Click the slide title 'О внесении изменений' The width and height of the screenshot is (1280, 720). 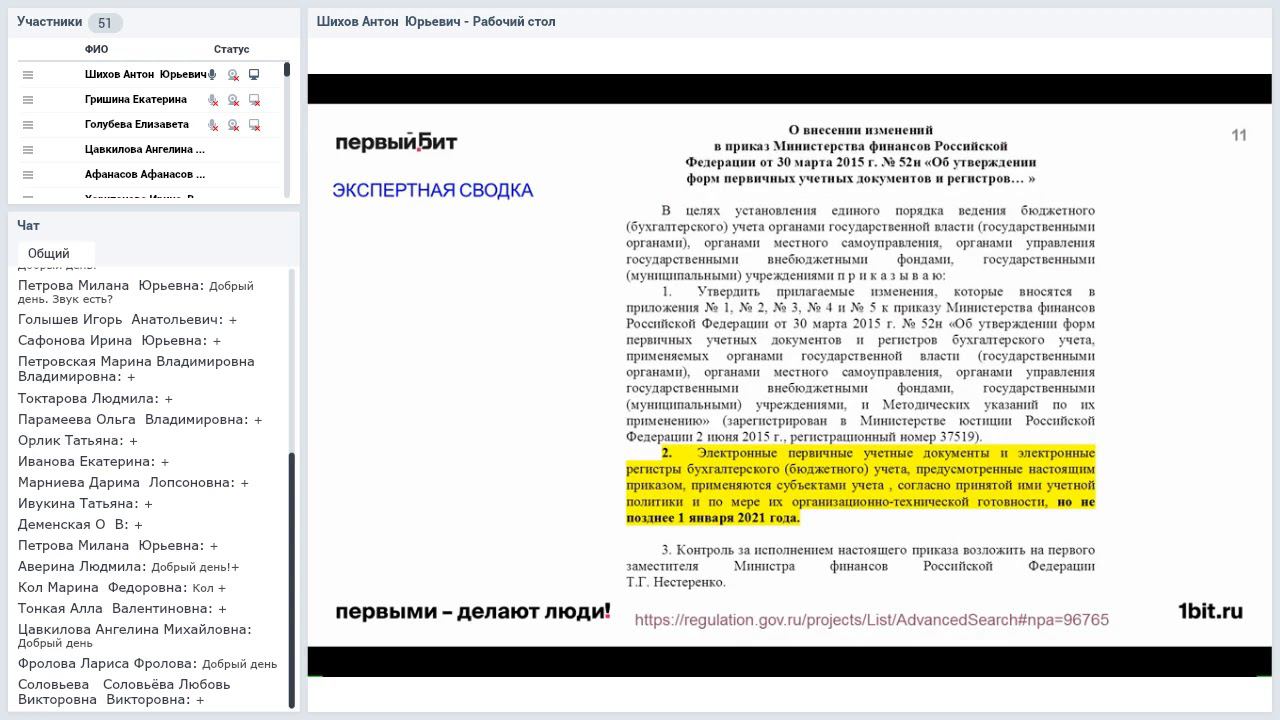tap(861, 130)
